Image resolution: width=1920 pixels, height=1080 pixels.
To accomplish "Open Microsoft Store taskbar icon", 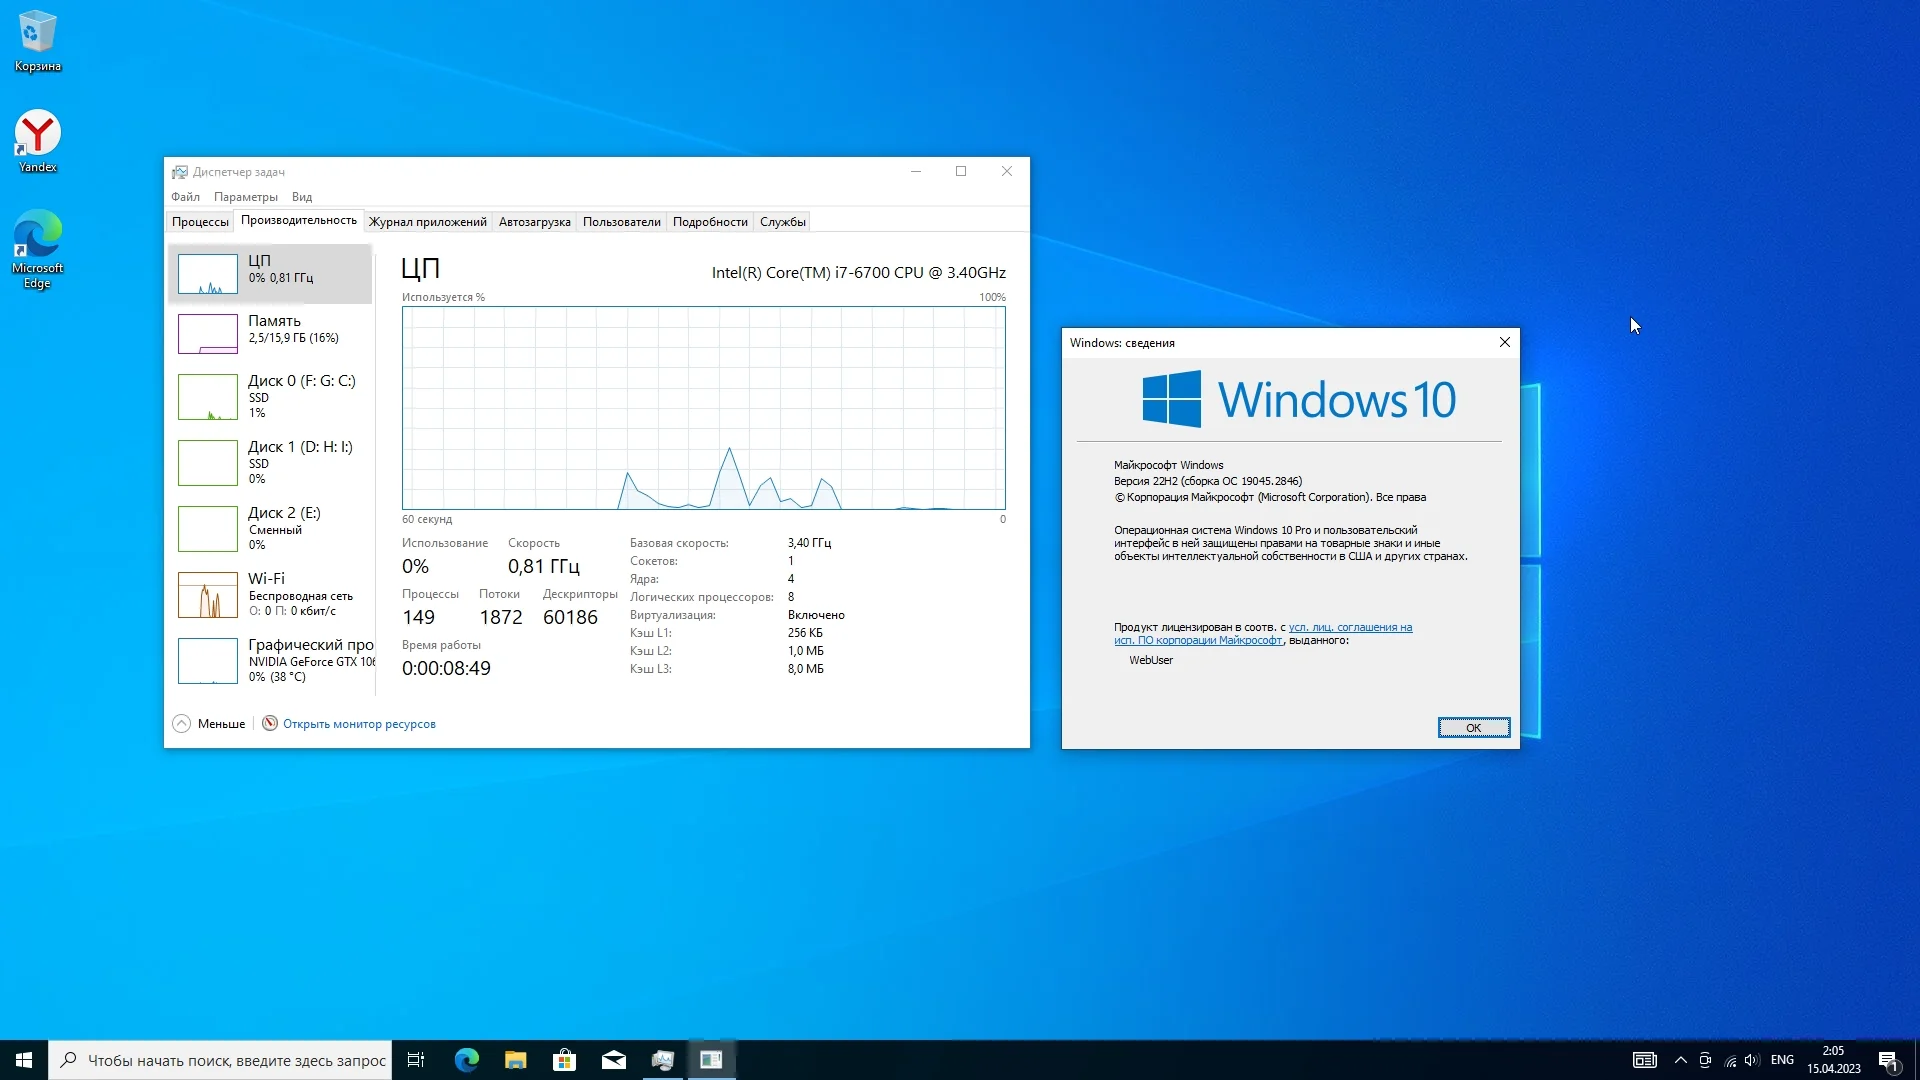I will (564, 1060).
